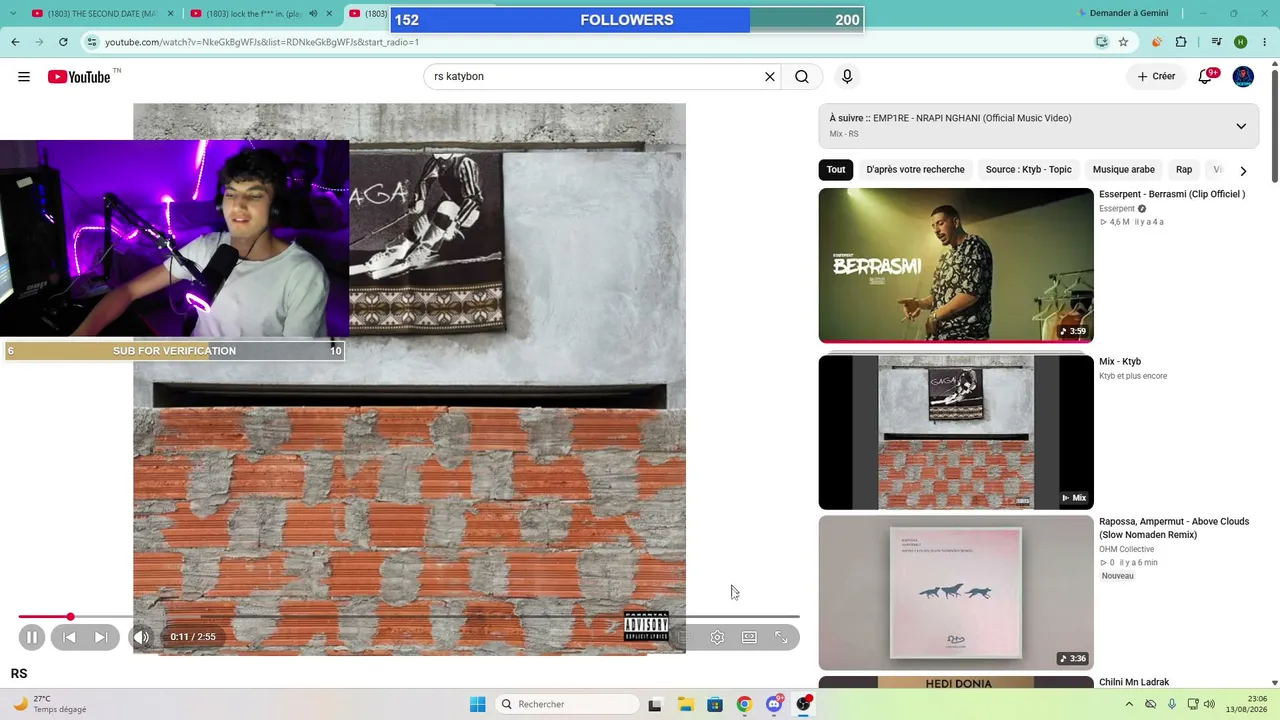Mute the "lock the f*** in." tab audio icon
The image size is (1280, 720).
[x=313, y=14]
